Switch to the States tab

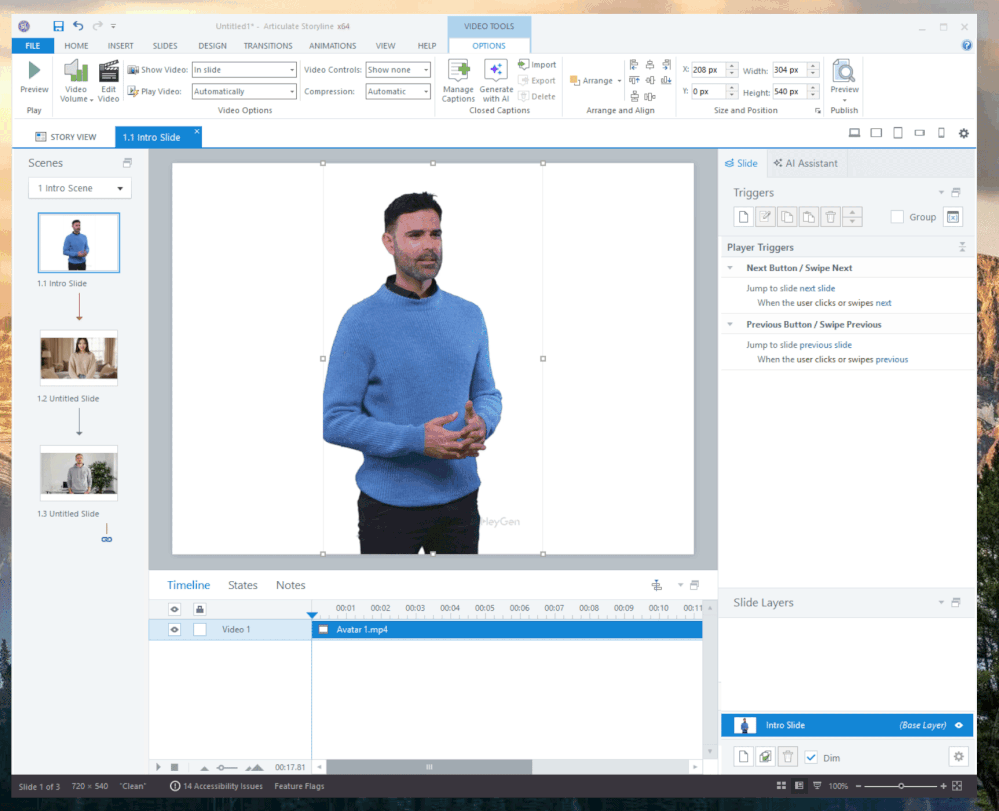click(x=242, y=585)
